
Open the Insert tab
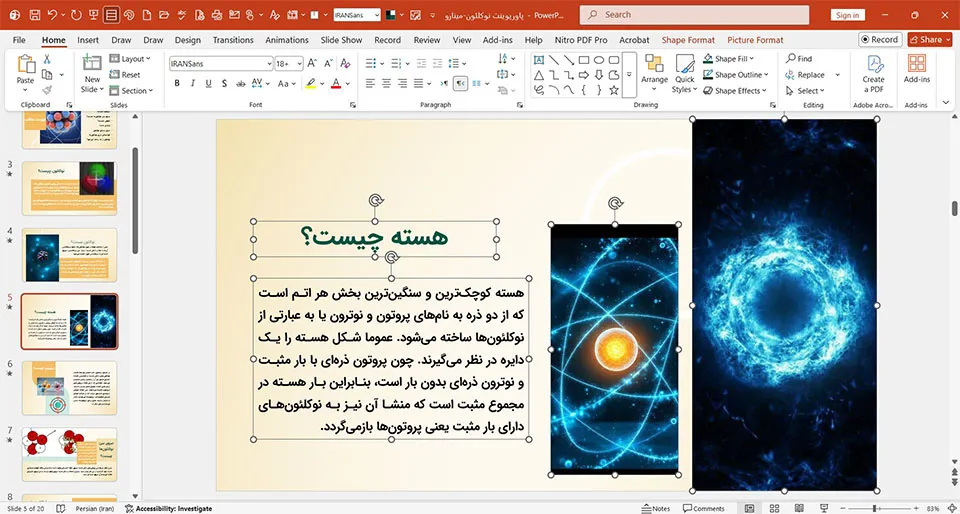[88, 40]
